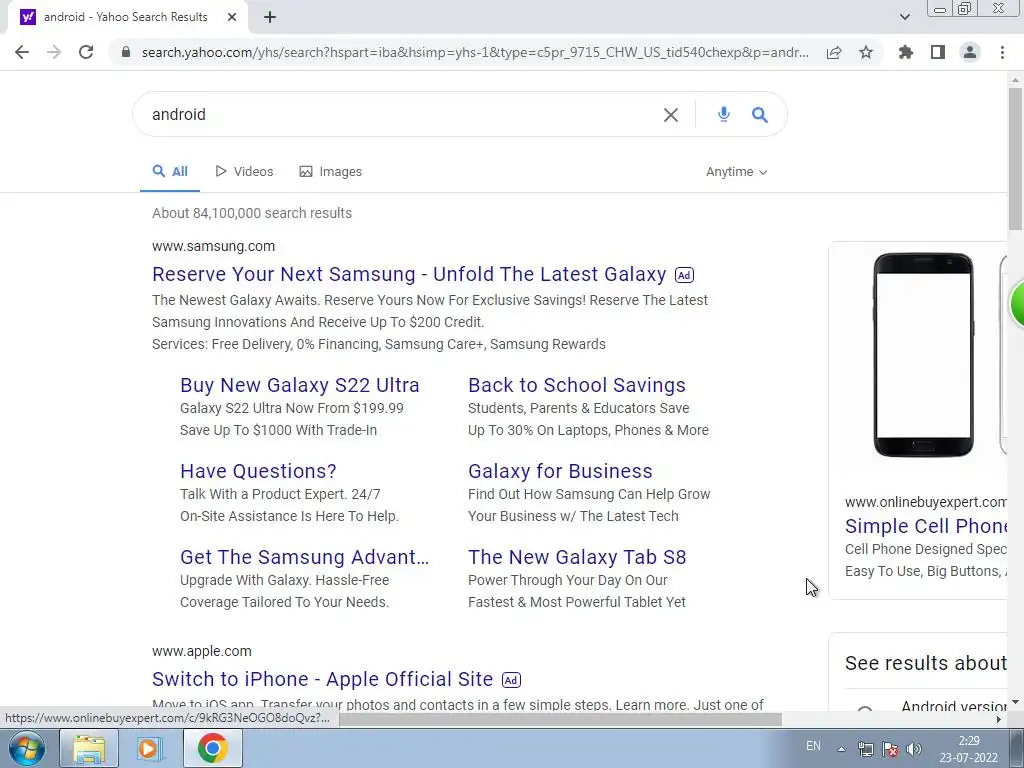
Task: Open Get The Samsung Advant… link
Action: tap(304, 557)
